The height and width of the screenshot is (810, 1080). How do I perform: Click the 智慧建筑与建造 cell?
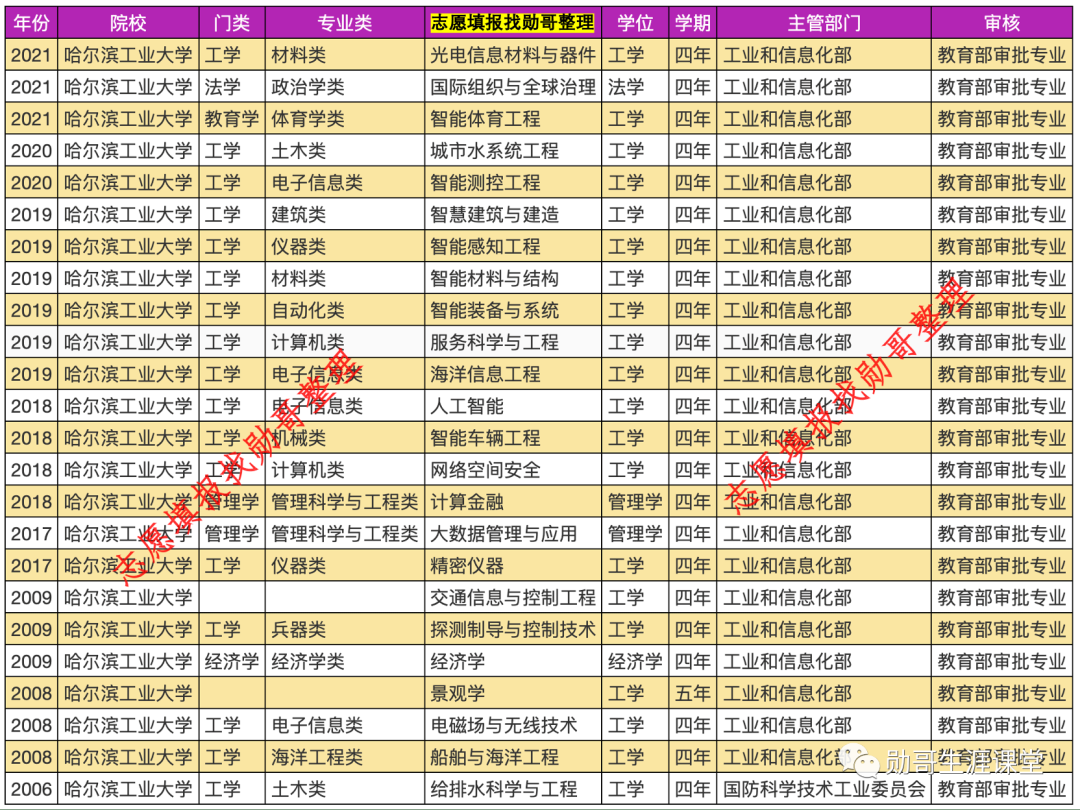click(512, 214)
